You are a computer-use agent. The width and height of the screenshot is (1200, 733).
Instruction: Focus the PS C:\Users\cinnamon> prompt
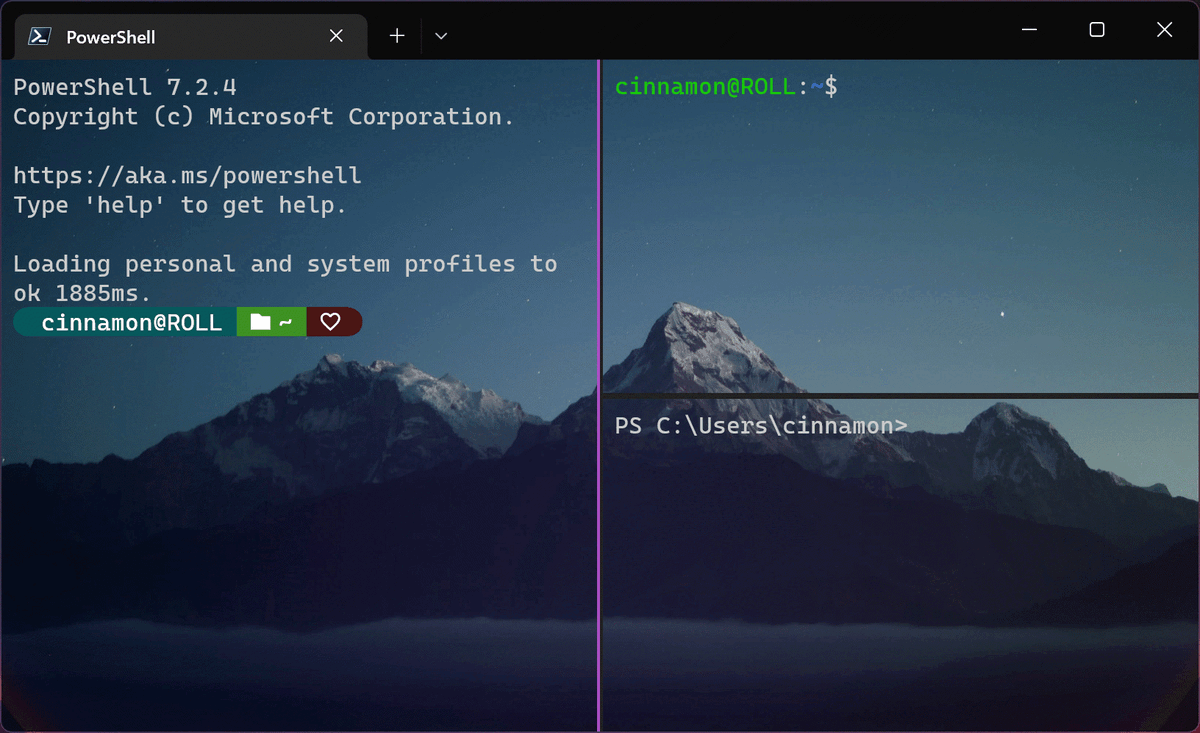tap(761, 426)
